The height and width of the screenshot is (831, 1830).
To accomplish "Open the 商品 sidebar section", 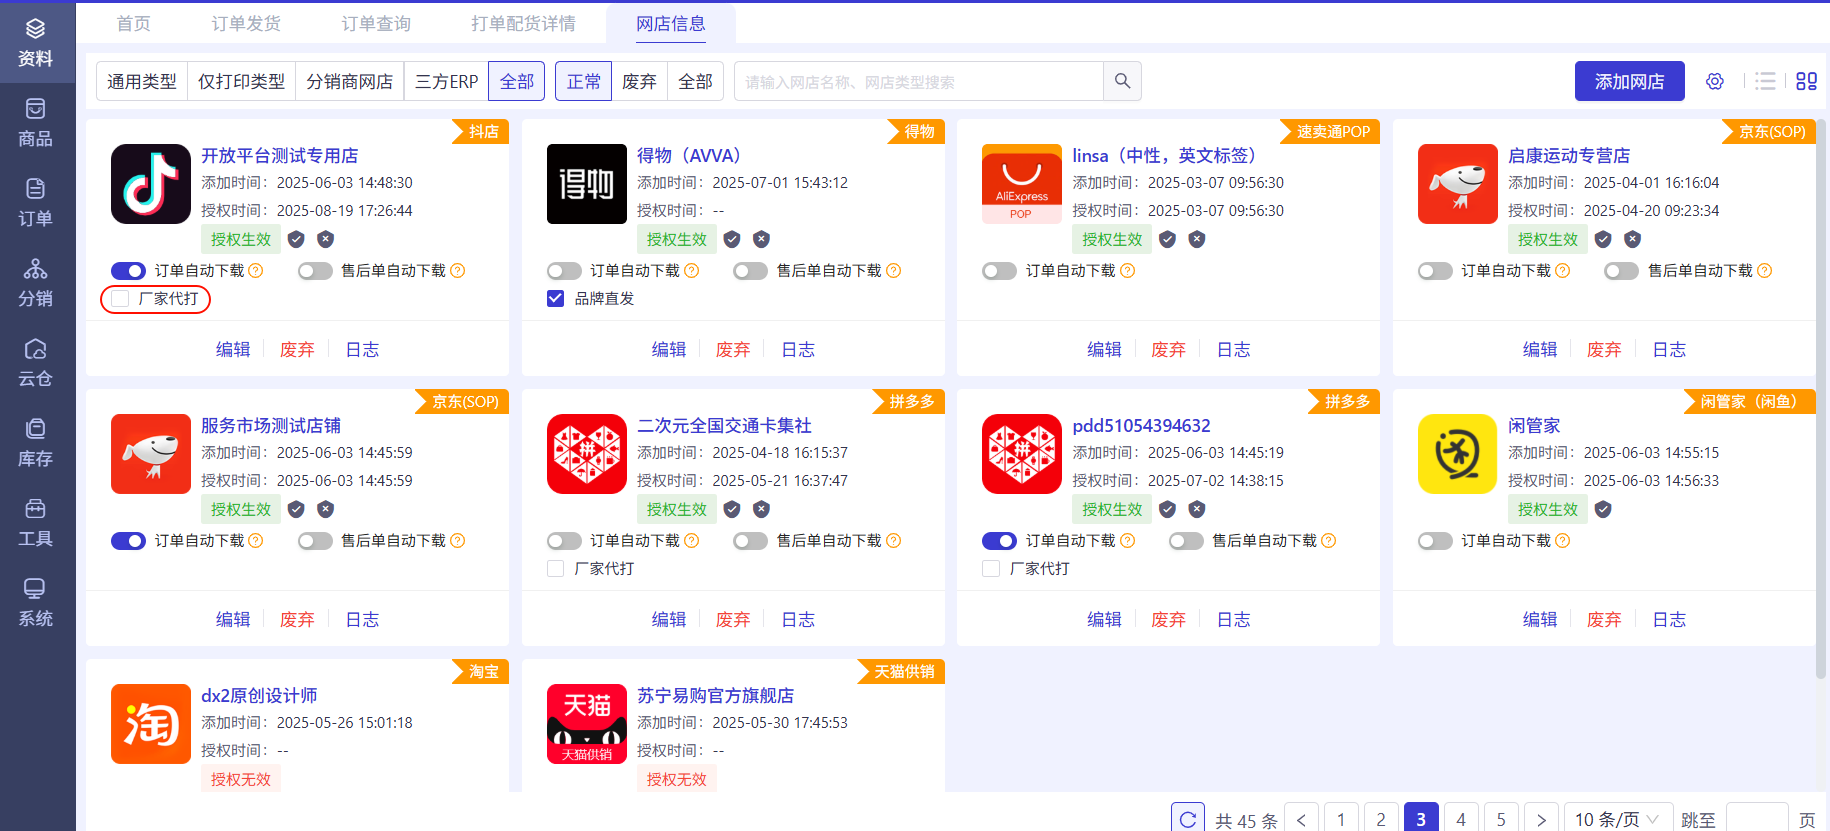I will pos(36,123).
